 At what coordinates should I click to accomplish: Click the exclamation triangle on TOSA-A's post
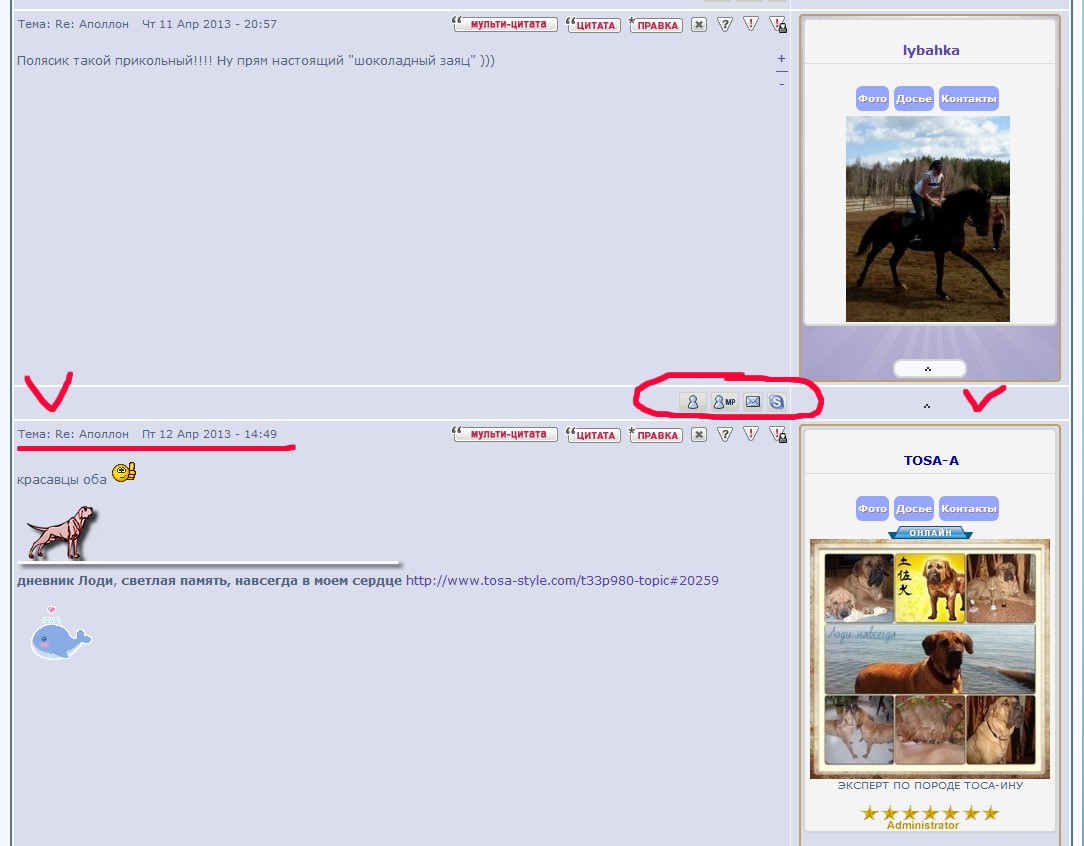[x=751, y=434]
